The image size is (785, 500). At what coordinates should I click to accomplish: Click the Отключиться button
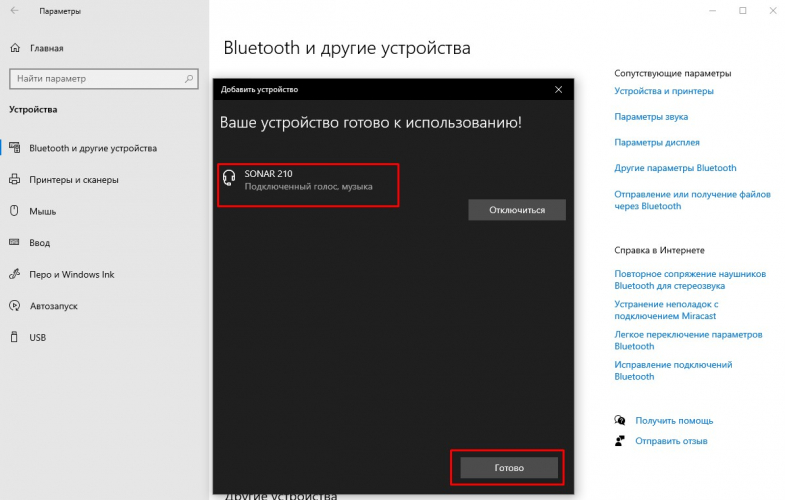tap(517, 210)
